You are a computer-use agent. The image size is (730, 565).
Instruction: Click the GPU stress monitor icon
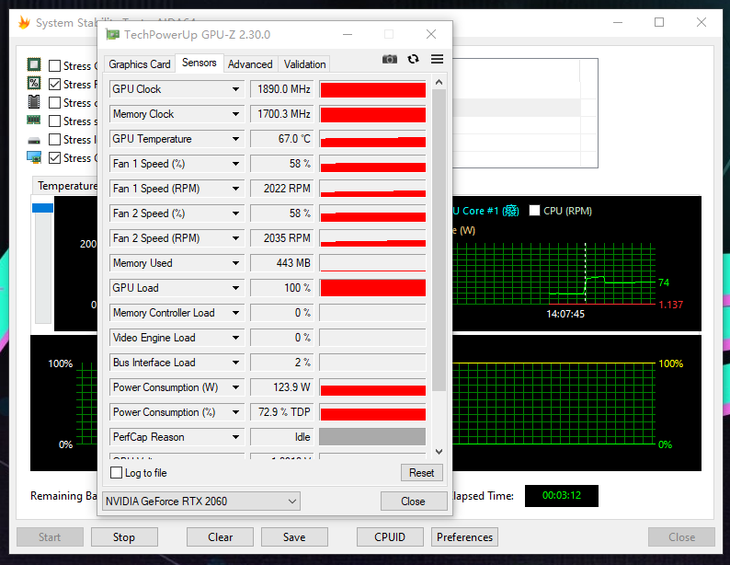[34, 158]
